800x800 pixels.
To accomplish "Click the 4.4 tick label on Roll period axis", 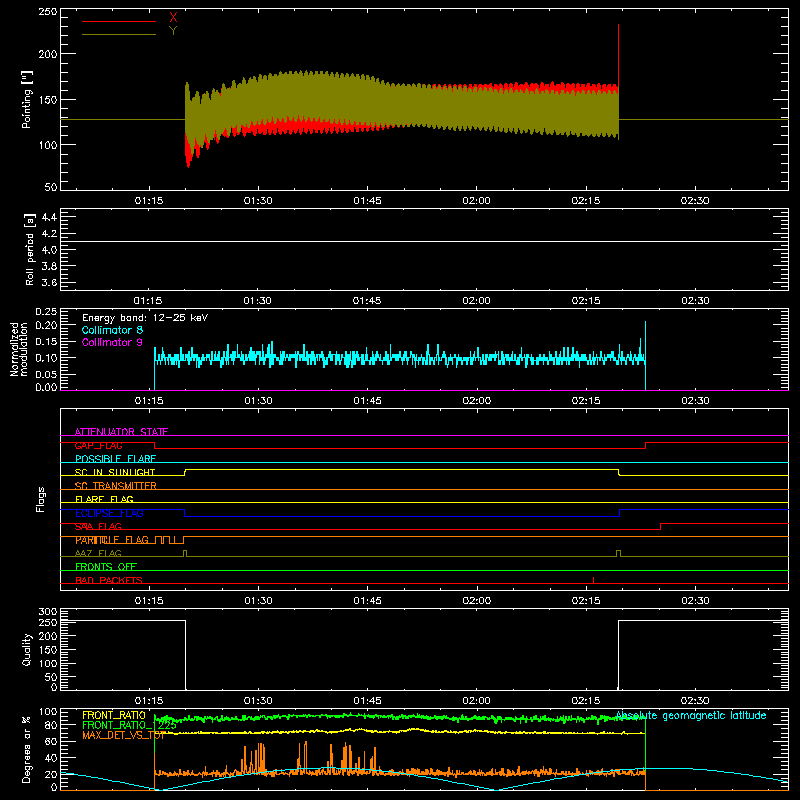I will [49, 217].
